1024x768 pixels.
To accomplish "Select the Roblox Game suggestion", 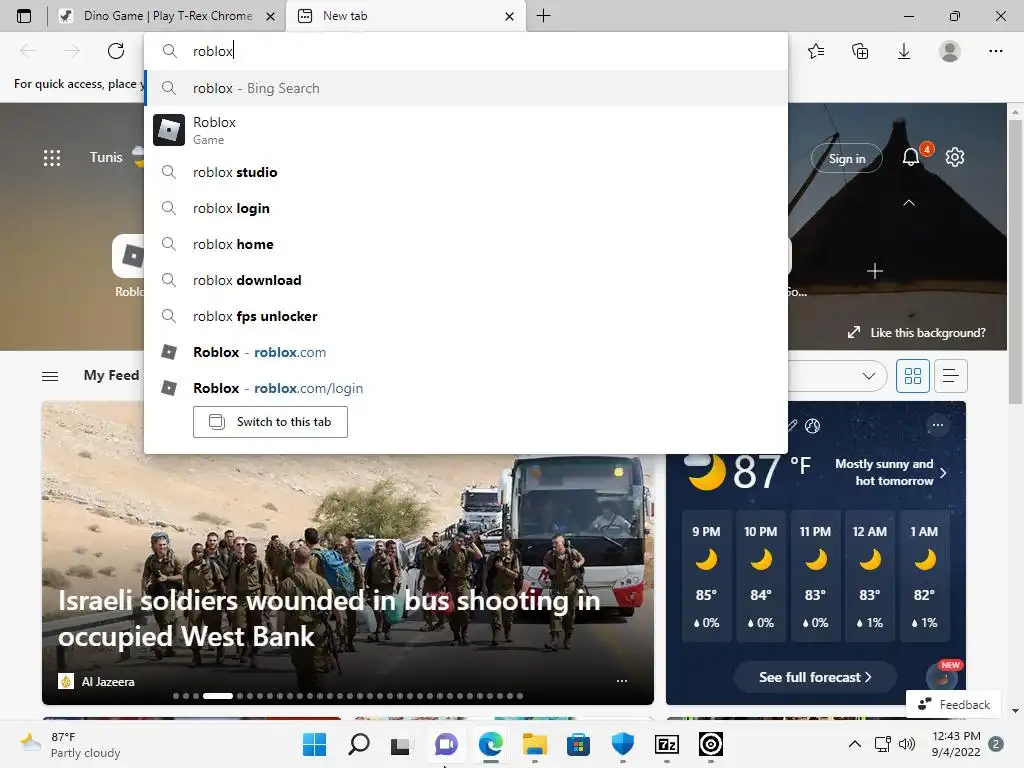I will [466, 130].
